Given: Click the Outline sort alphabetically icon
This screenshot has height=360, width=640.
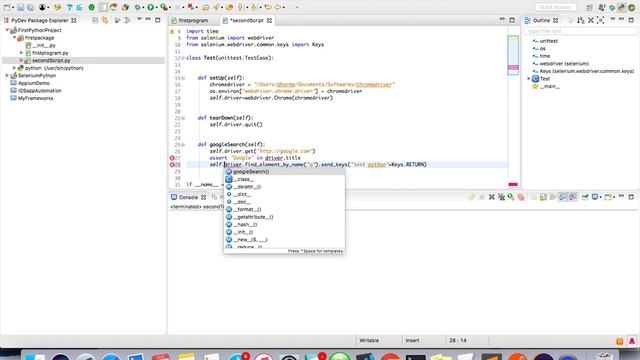Looking at the screenshot, I should coord(580,20).
